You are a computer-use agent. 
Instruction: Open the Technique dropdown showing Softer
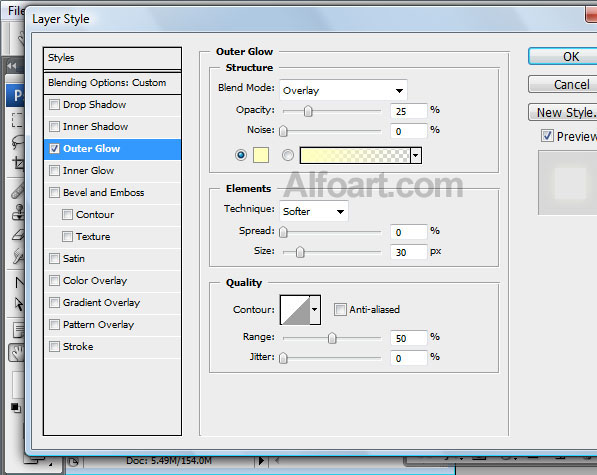click(x=314, y=211)
